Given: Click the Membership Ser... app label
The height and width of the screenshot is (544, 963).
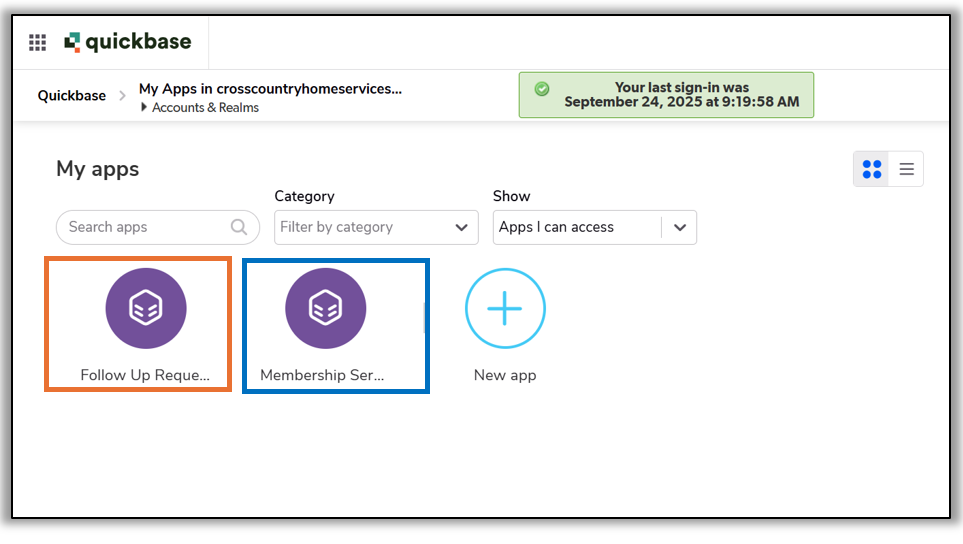Looking at the screenshot, I should tap(322, 375).
